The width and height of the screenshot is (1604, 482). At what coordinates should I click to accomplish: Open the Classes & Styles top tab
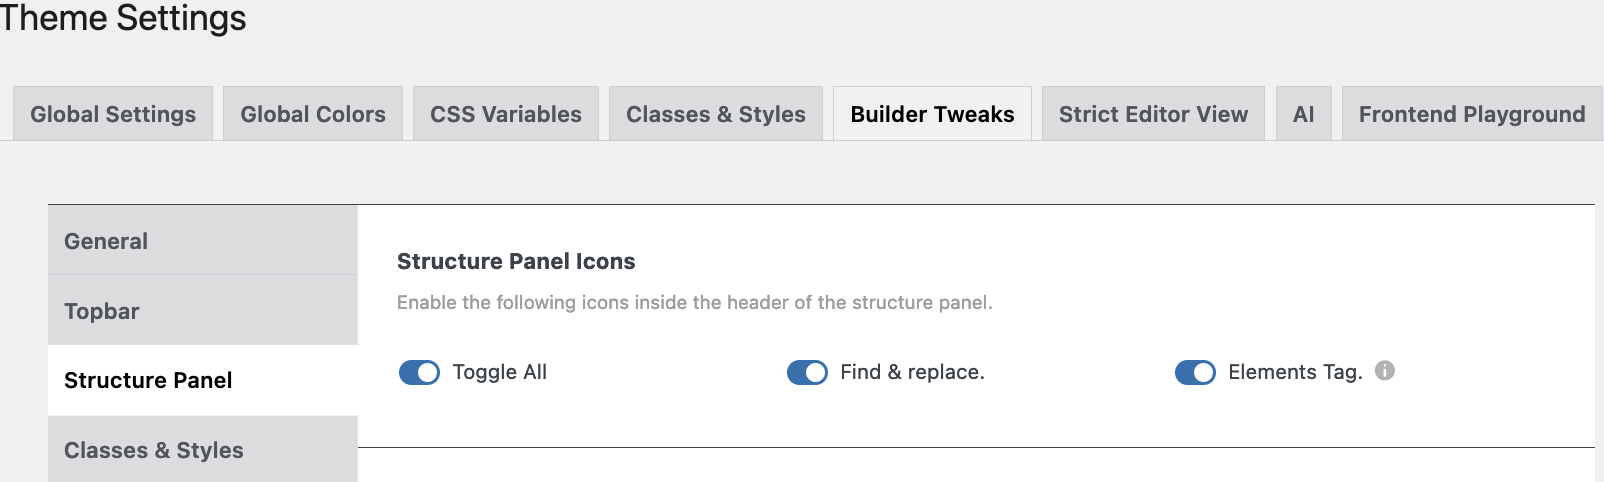[x=716, y=113]
